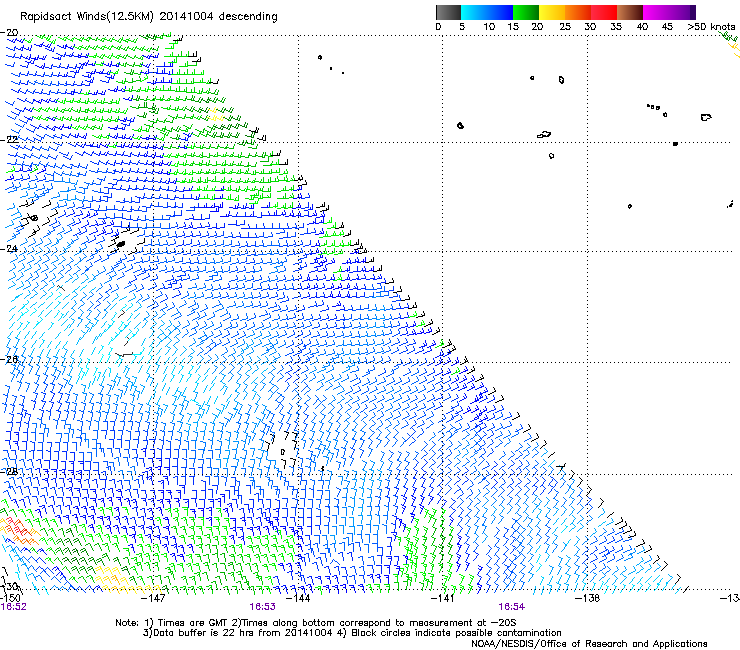Image resolution: width=740 pixels, height=650 pixels.
Task: Click the yellow 20-25 knots legend swatch
Action: coord(552,12)
